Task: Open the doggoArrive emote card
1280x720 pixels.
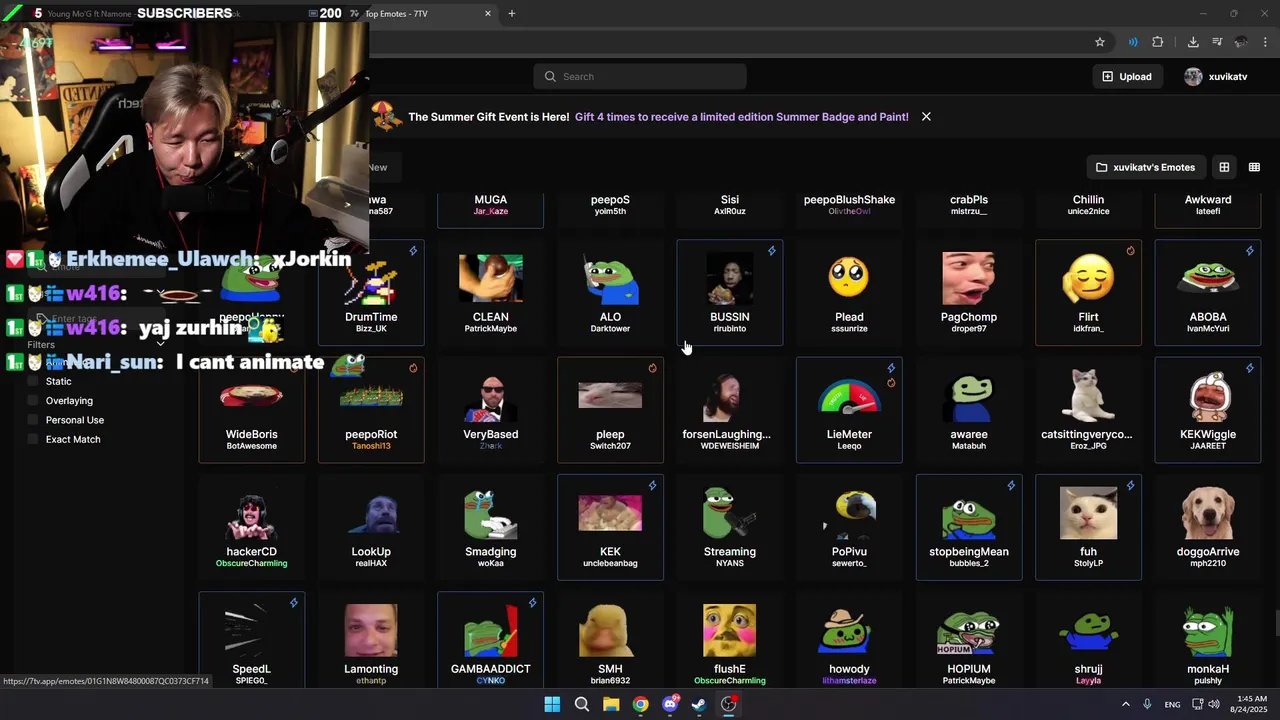Action: (x=1208, y=527)
